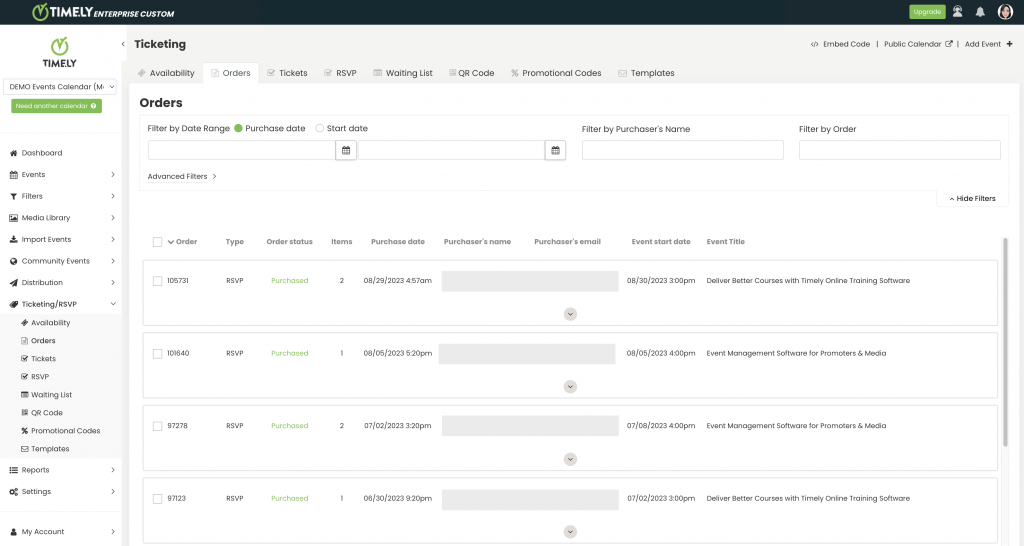The image size is (1024, 546).
Task: Open second date range calendar picker
Action: 555,150
